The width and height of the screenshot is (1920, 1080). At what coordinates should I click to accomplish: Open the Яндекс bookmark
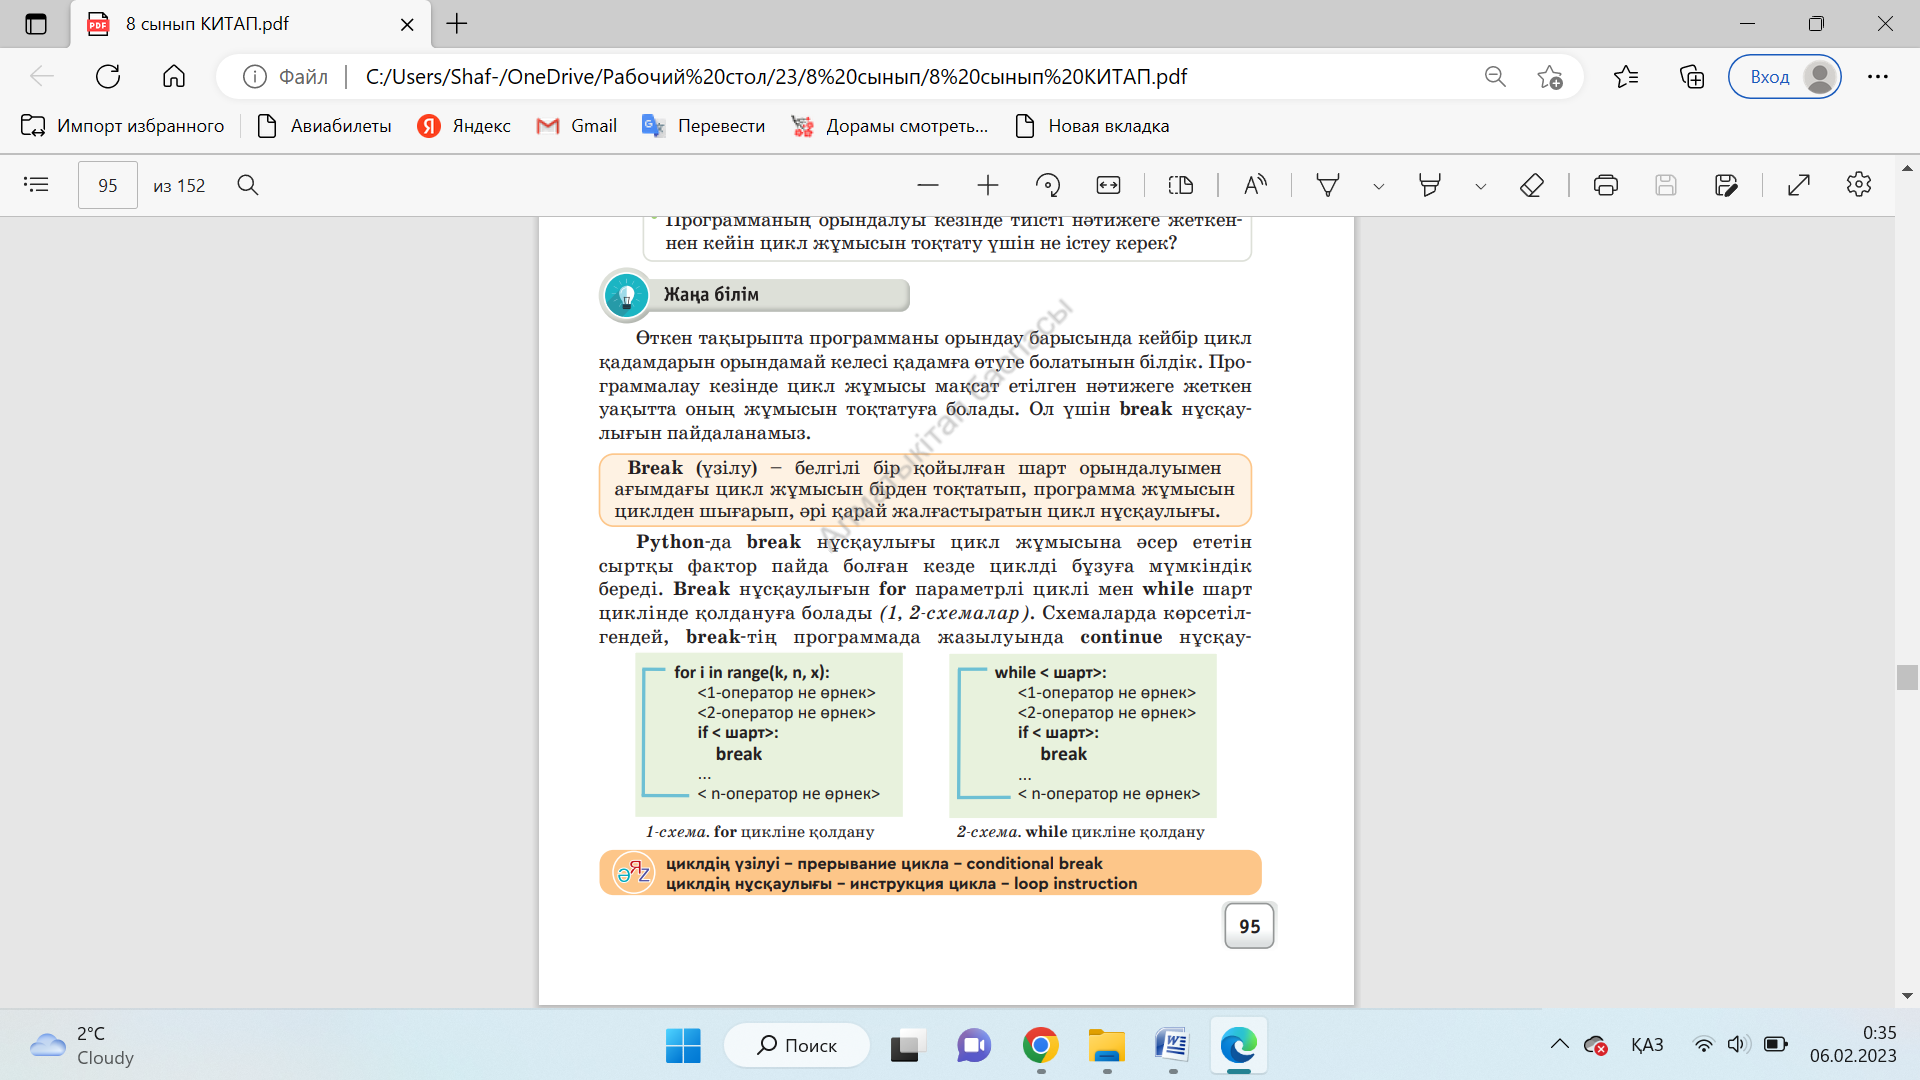pyautogui.click(x=464, y=126)
